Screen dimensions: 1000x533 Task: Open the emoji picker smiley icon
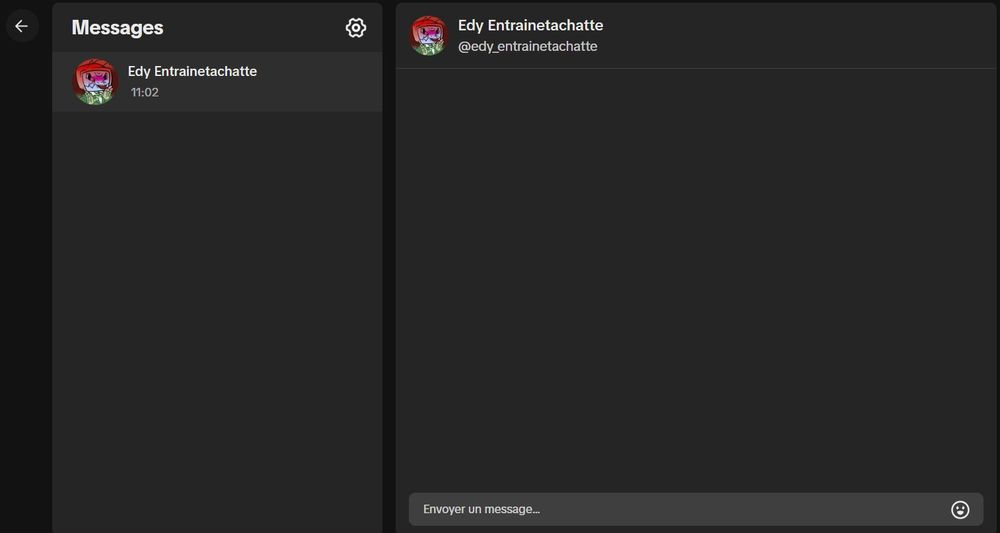[x=960, y=509]
